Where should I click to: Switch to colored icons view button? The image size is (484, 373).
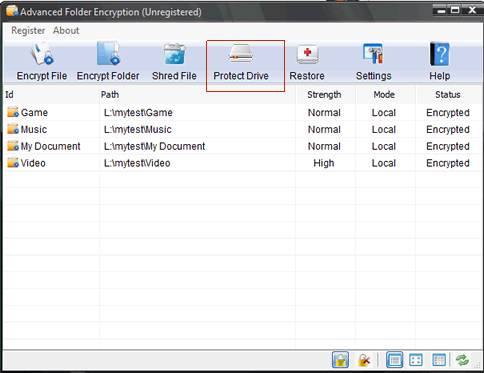tap(416, 360)
